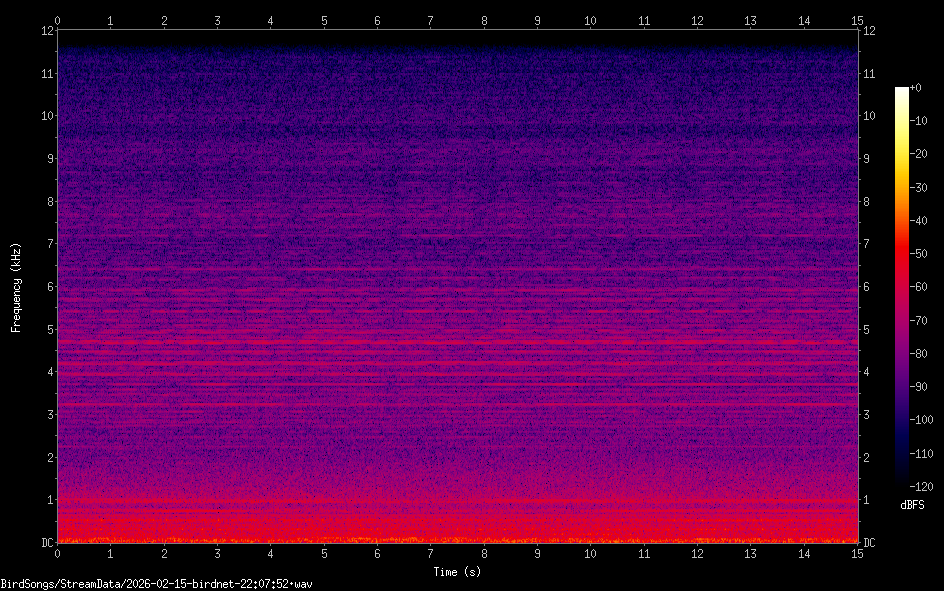Click the 0-second tick on the top time axis
The height and width of the screenshot is (591, 944).
click(x=58, y=19)
